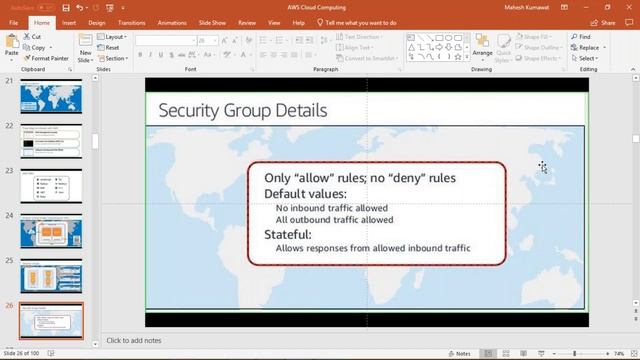Clear all formatting icon
The height and width of the screenshot is (360, 640).
pyautogui.click(x=249, y=40)
